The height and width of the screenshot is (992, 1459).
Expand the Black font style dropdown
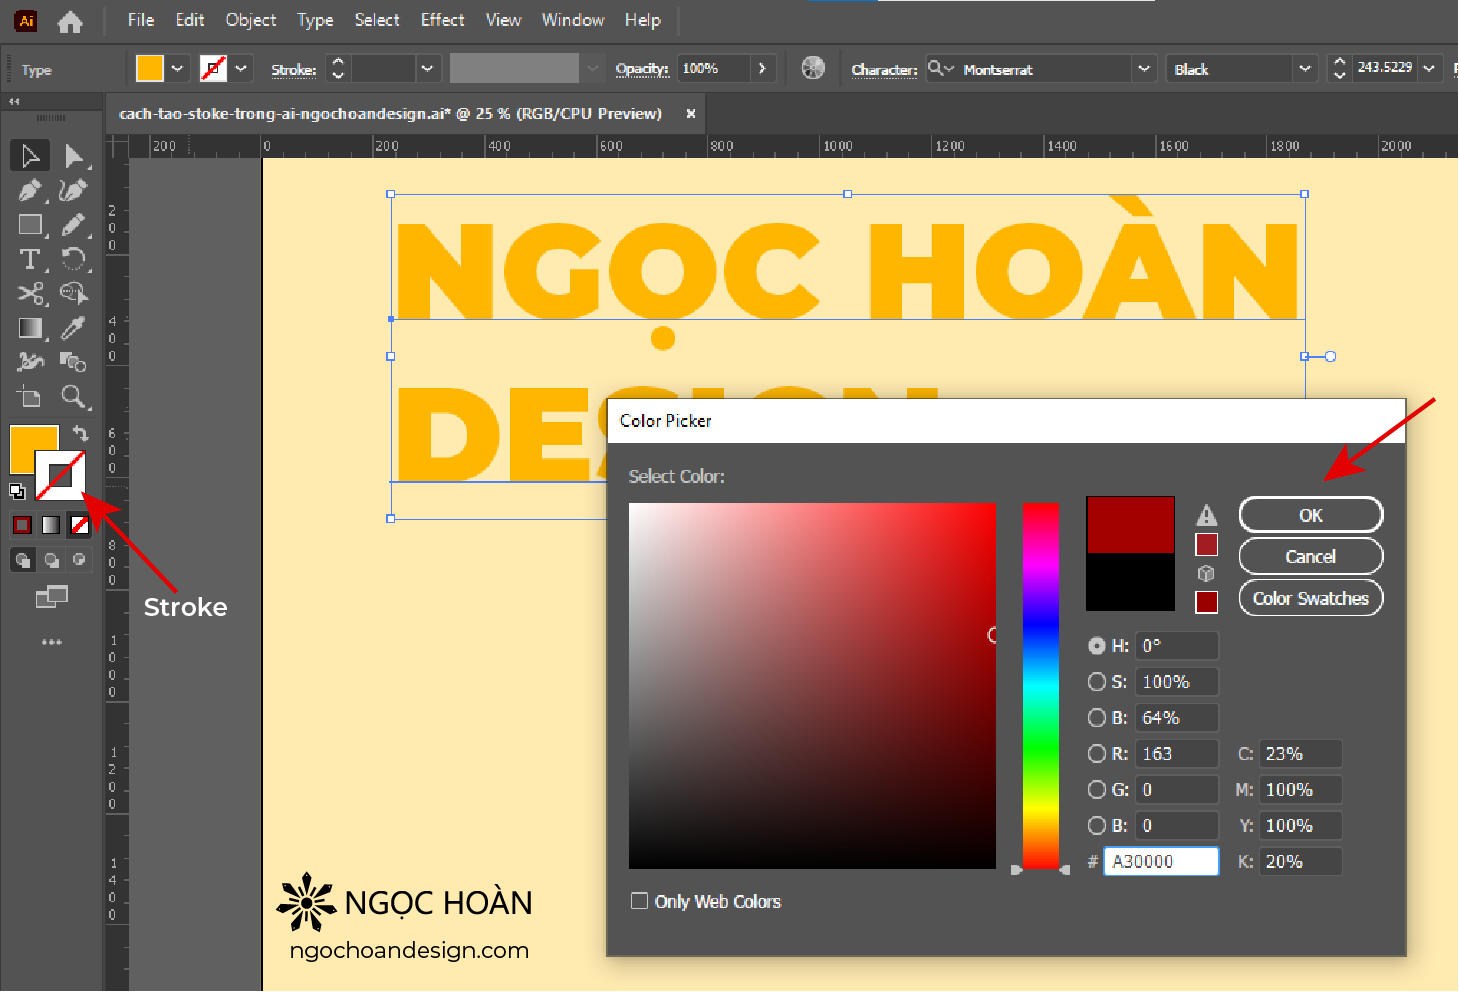[1304, 69]
